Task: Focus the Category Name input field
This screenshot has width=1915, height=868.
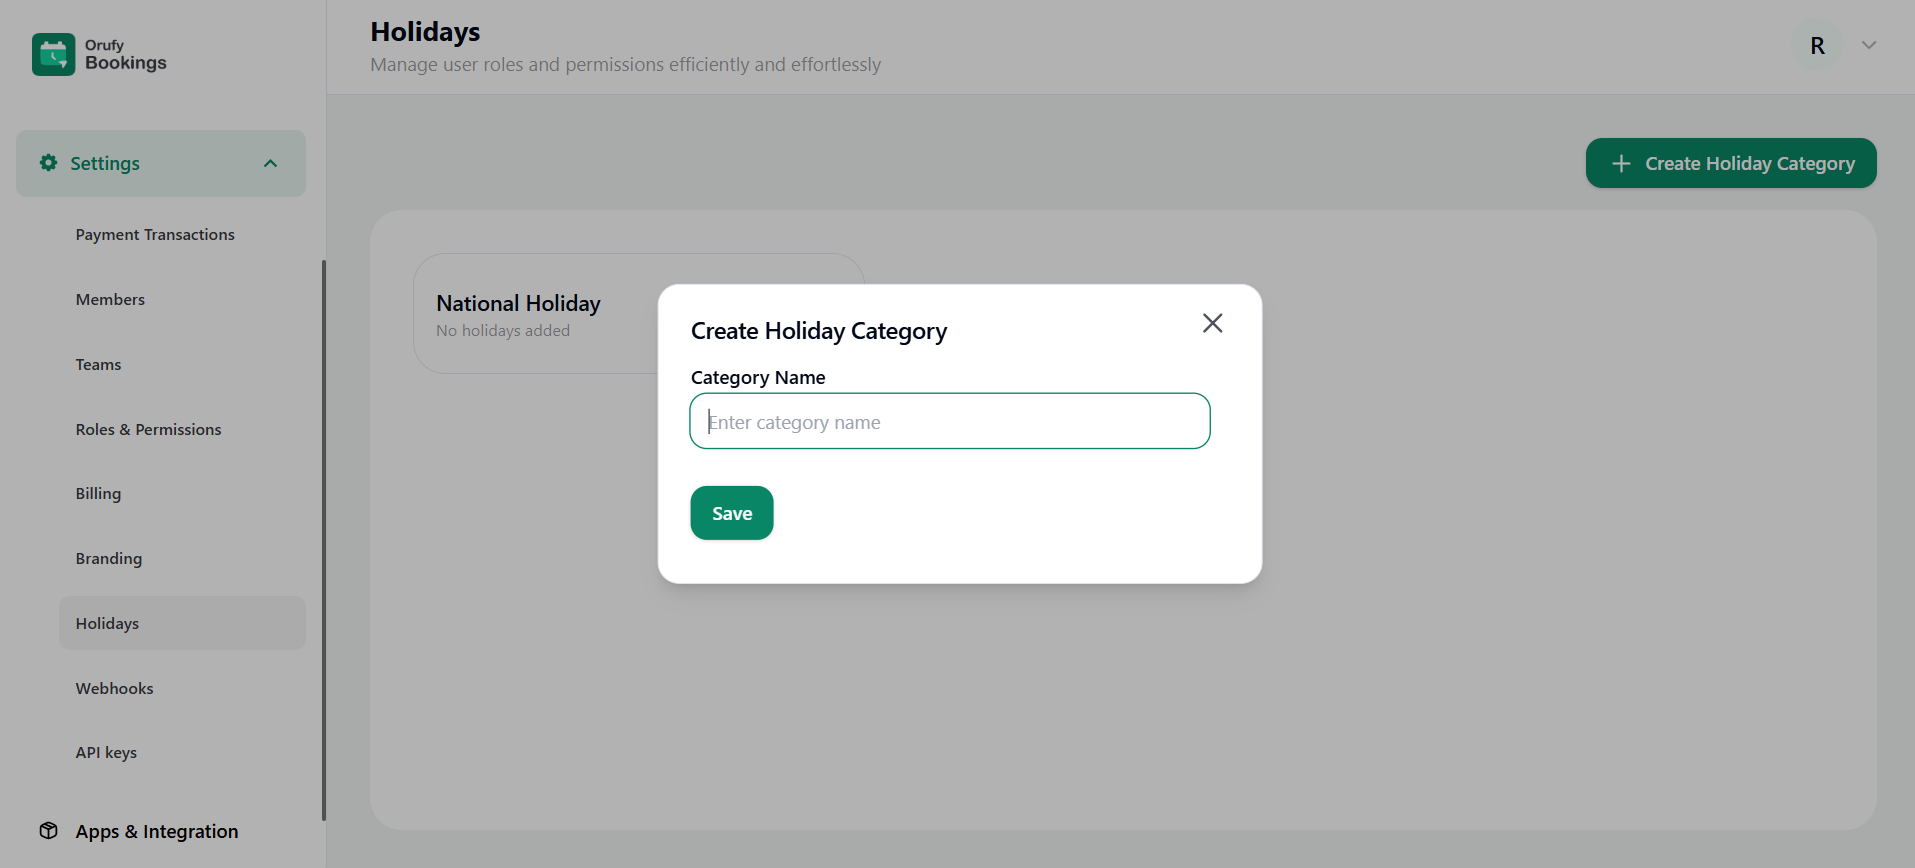Action: [x=949, y=422]
